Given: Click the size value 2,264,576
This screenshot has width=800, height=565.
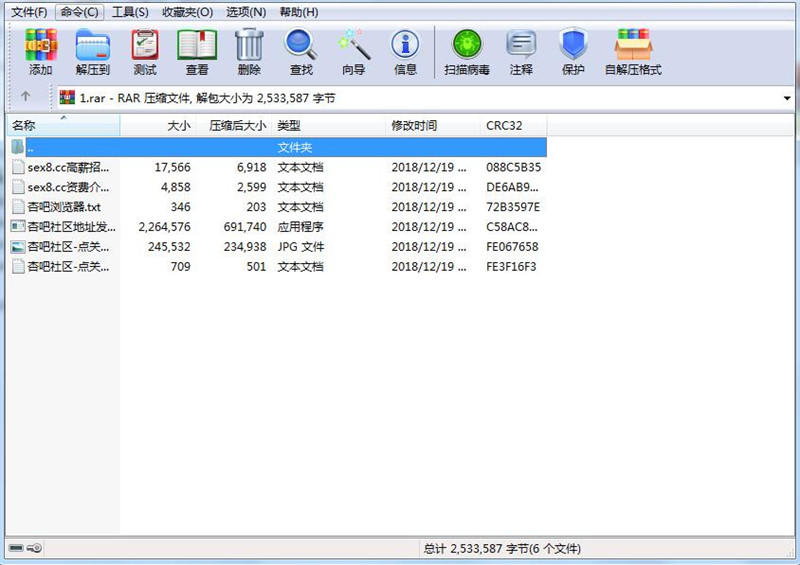Looking at the screenshot, I should (x=164, y=227).
